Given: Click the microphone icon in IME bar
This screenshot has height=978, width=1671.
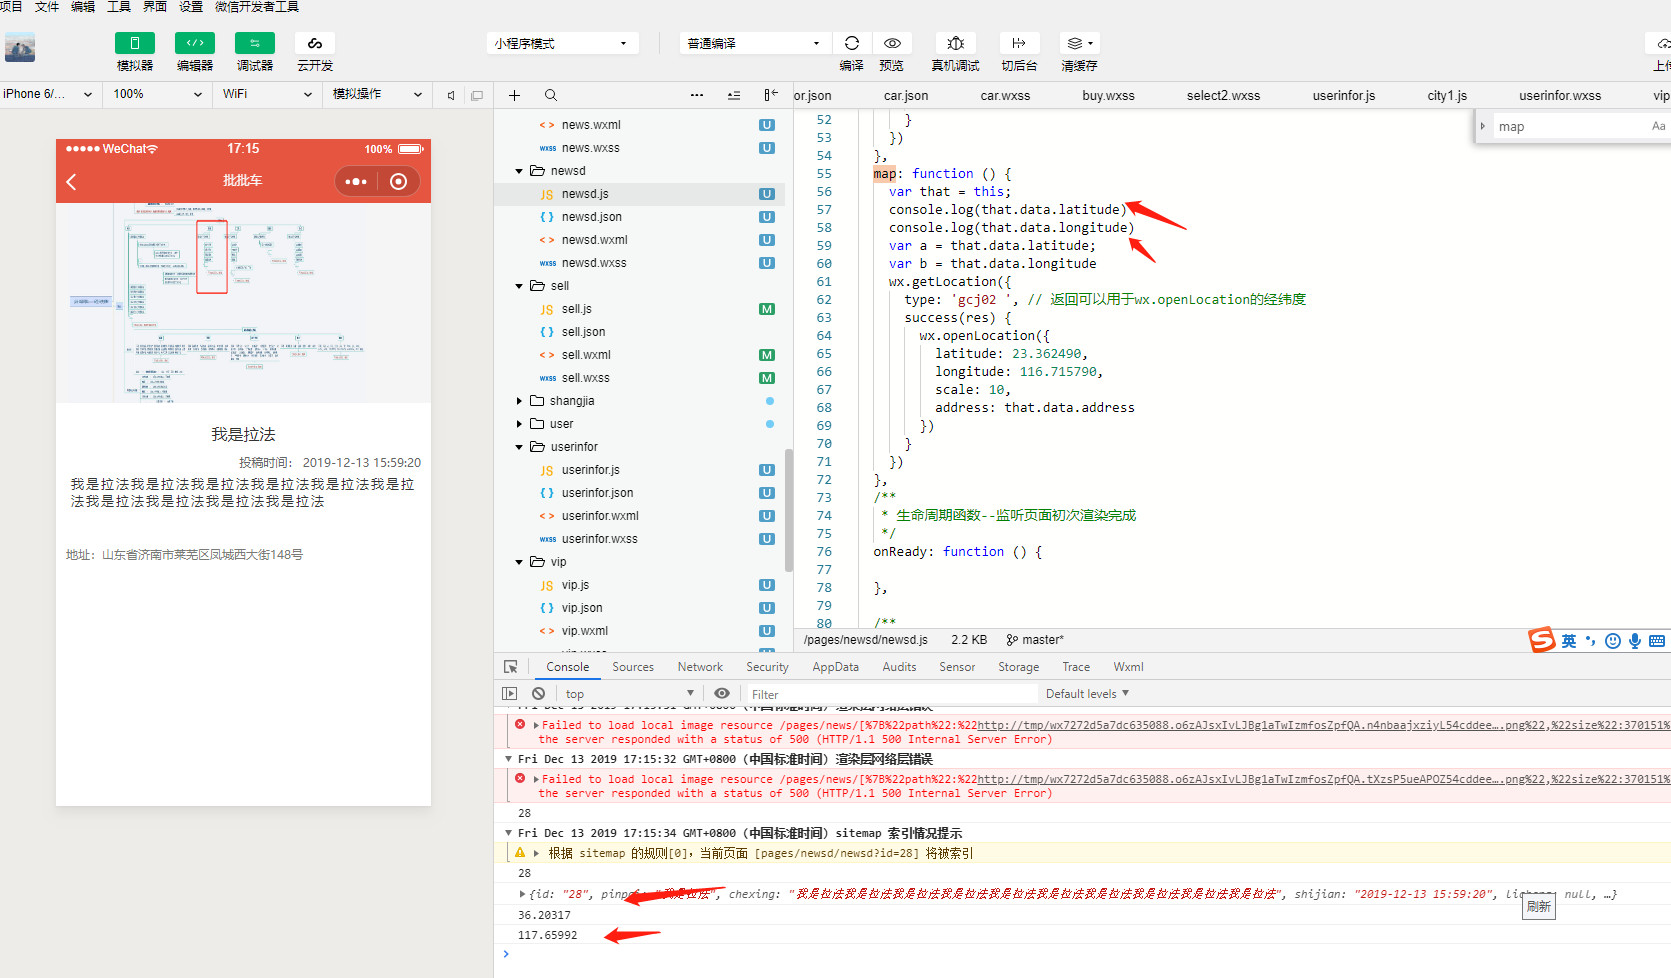Looking at the screenshot, I should pos(1635,641).
